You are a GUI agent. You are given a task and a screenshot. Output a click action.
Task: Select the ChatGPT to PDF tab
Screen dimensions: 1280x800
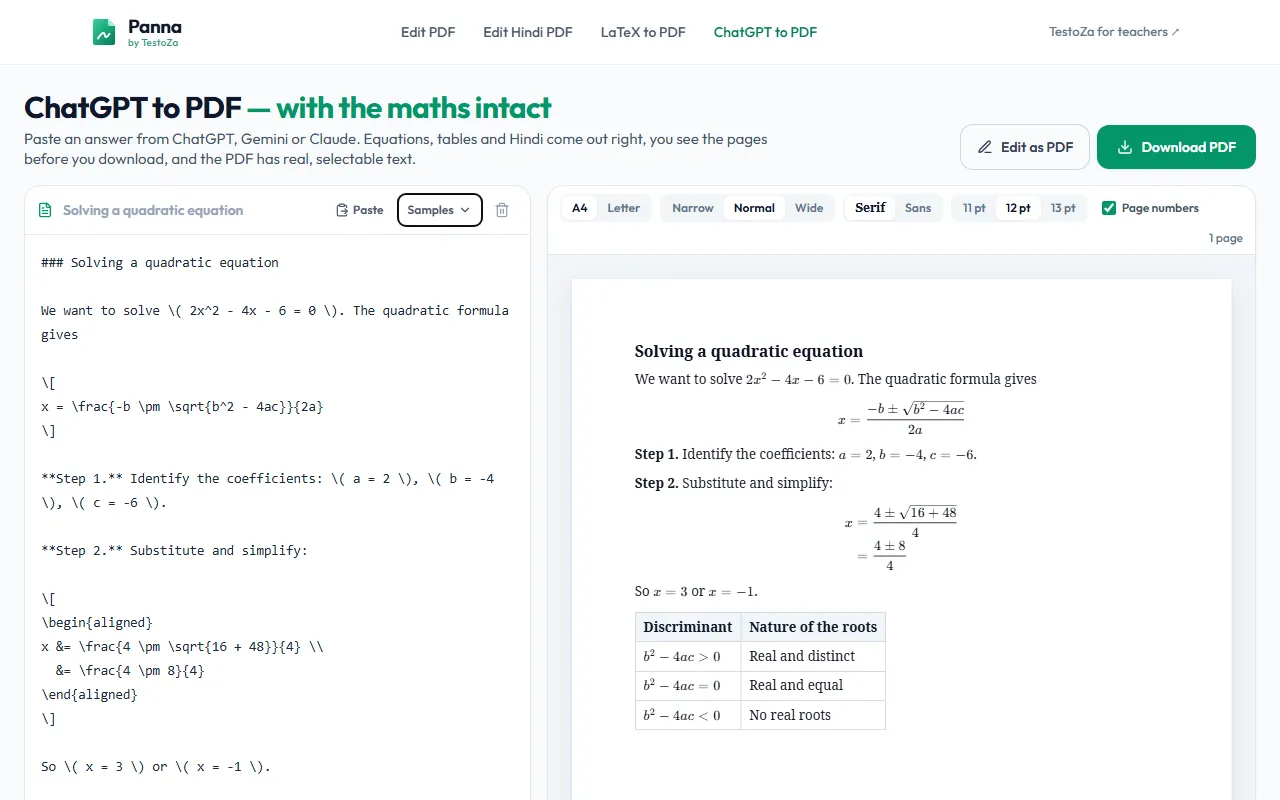[765, 32]
